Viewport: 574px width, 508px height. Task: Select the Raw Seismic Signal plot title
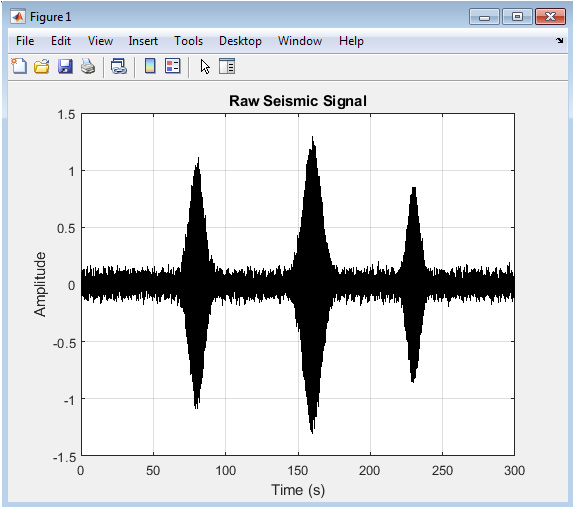tap(298, 101)
